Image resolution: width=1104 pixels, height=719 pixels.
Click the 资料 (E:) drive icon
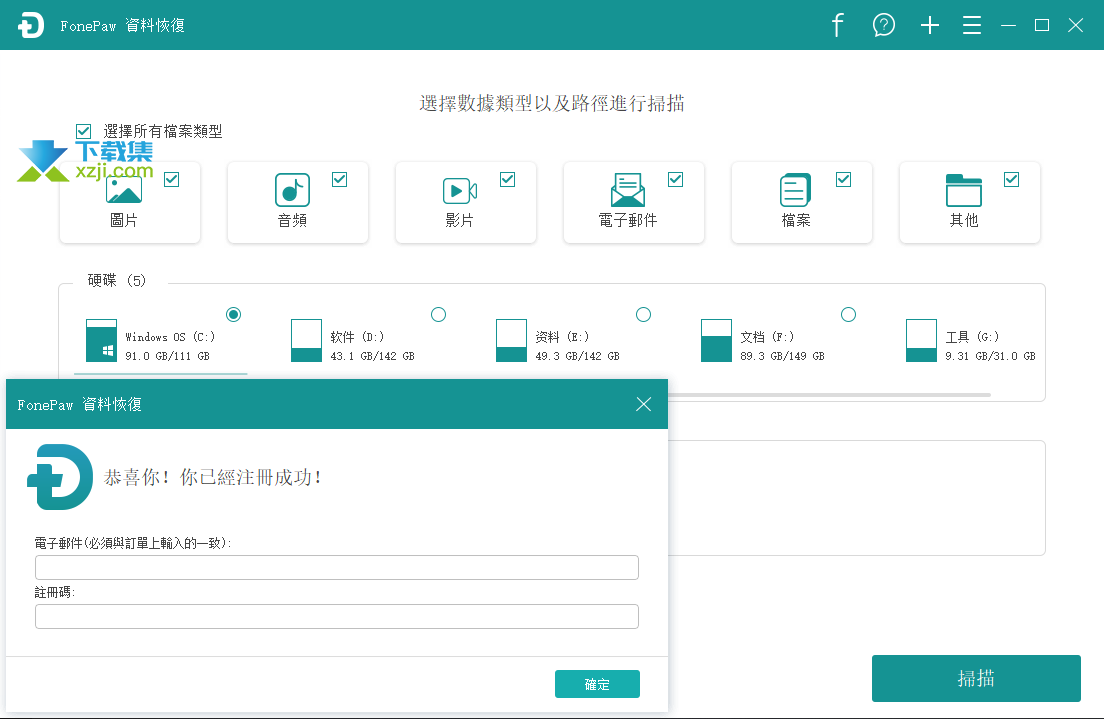coord(511,340)
